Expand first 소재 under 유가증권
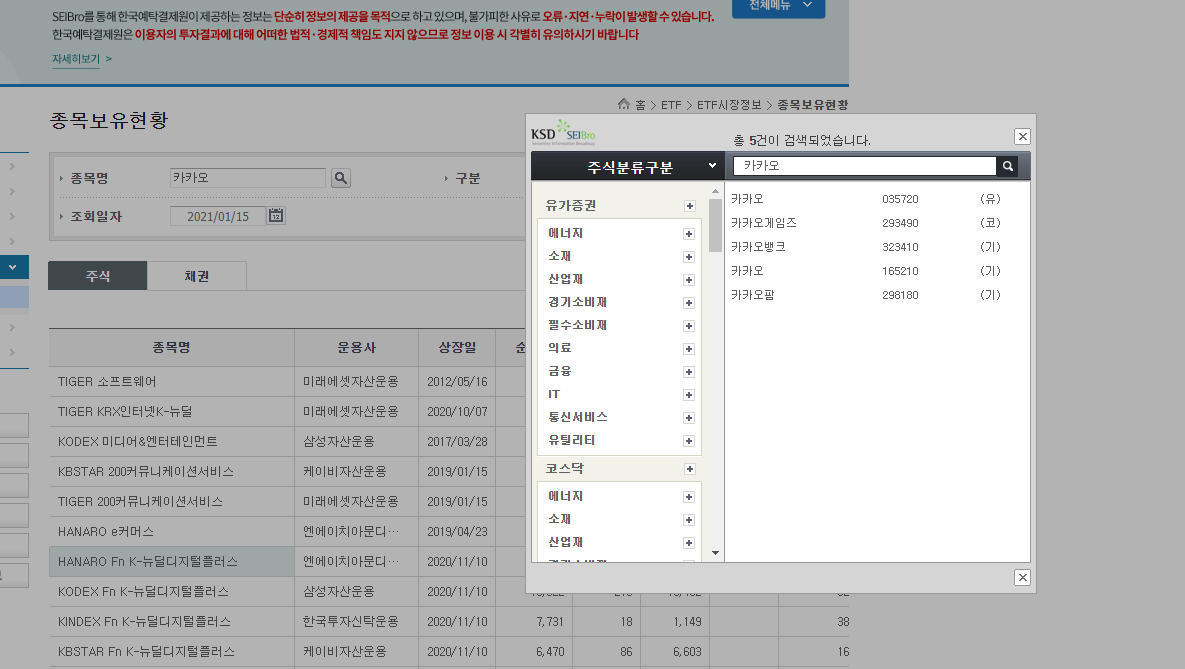The width and height of the screenshot is (1185, 669). point(688,257)
